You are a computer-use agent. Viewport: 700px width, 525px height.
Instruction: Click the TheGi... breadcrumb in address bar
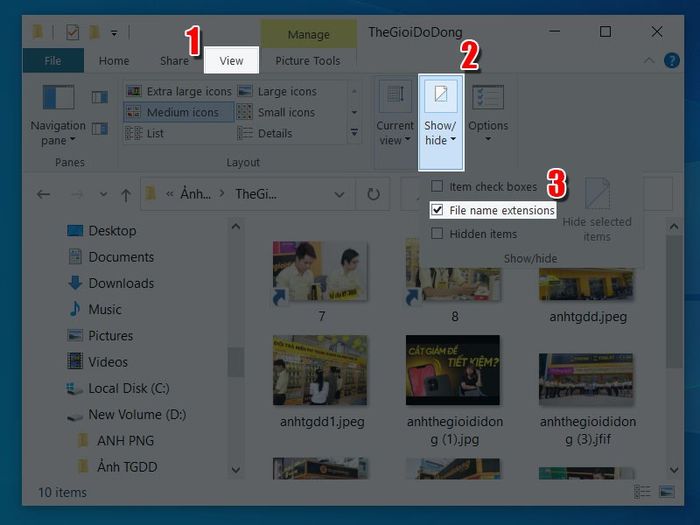point(256,194)
